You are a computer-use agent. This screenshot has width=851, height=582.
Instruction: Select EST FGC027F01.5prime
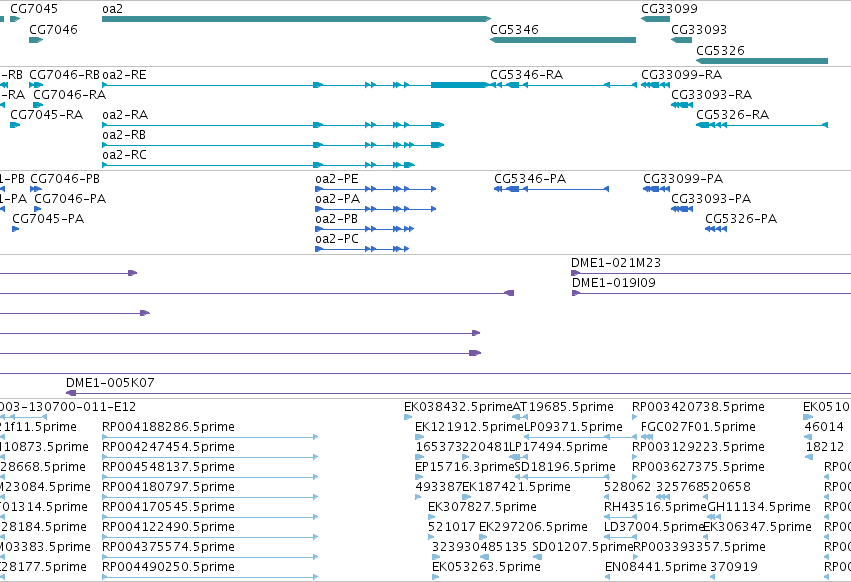coord(698,427)
